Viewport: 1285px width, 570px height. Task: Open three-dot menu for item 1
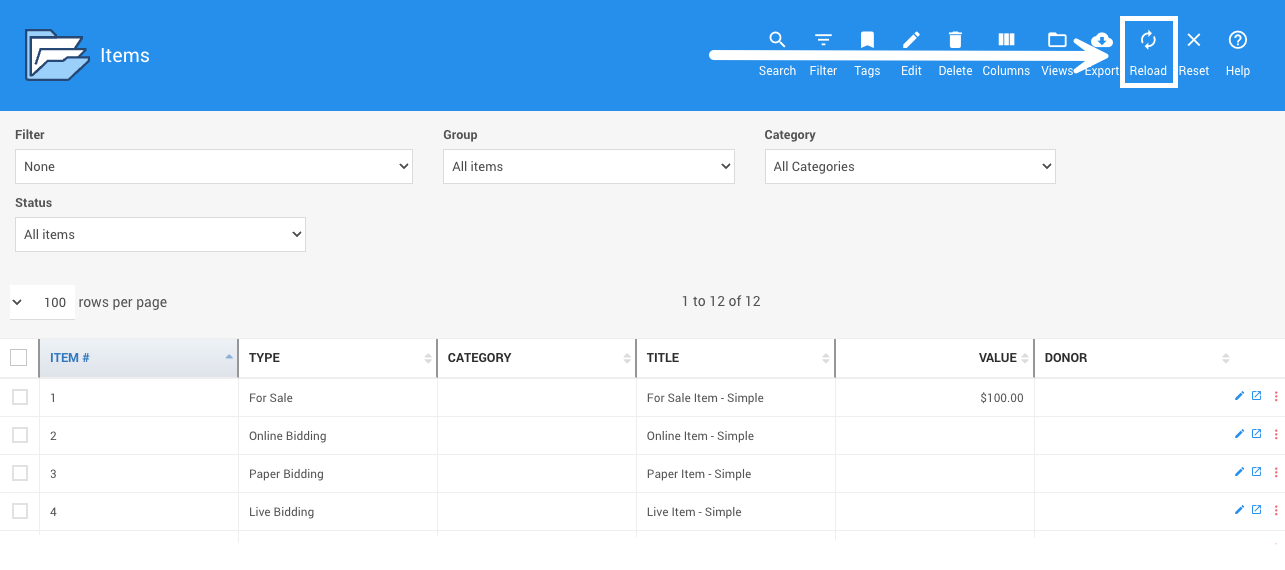[x=1275, y=397]
